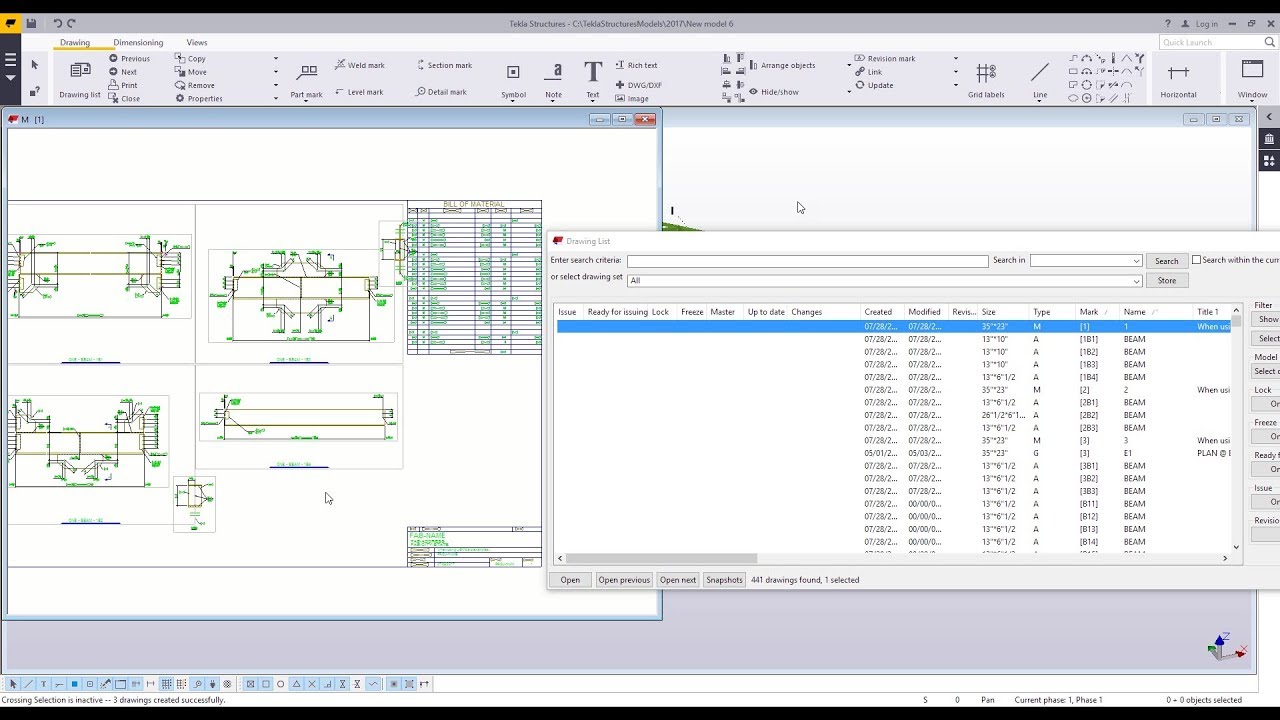Click the Enter search criteria field
Viewport: 1280px width, 720px height.
click(807, 261)
